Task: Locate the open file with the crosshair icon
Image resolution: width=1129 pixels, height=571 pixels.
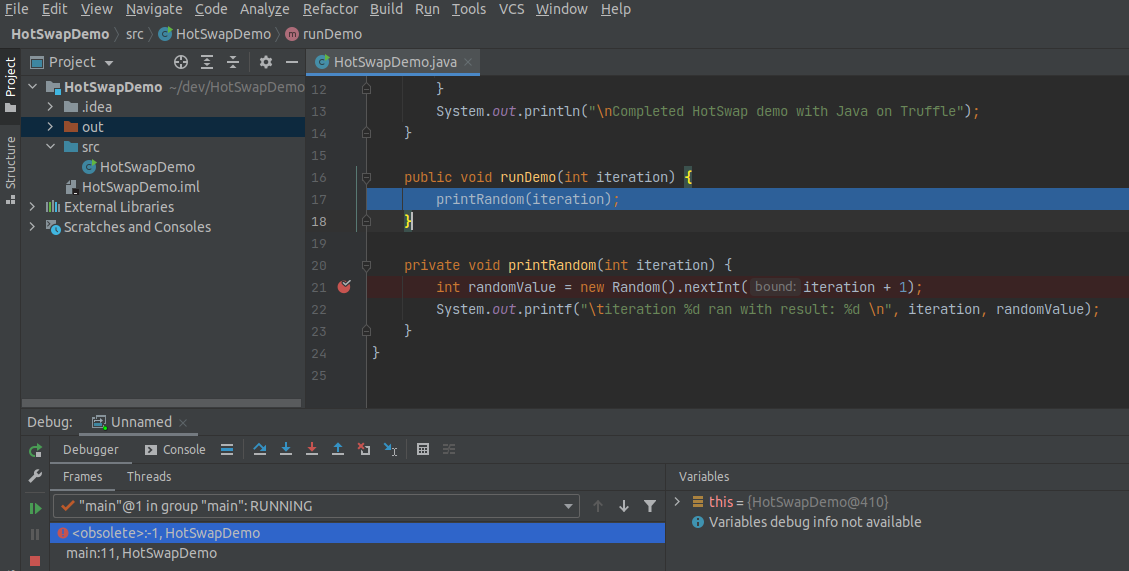Action: coord(181,62)
